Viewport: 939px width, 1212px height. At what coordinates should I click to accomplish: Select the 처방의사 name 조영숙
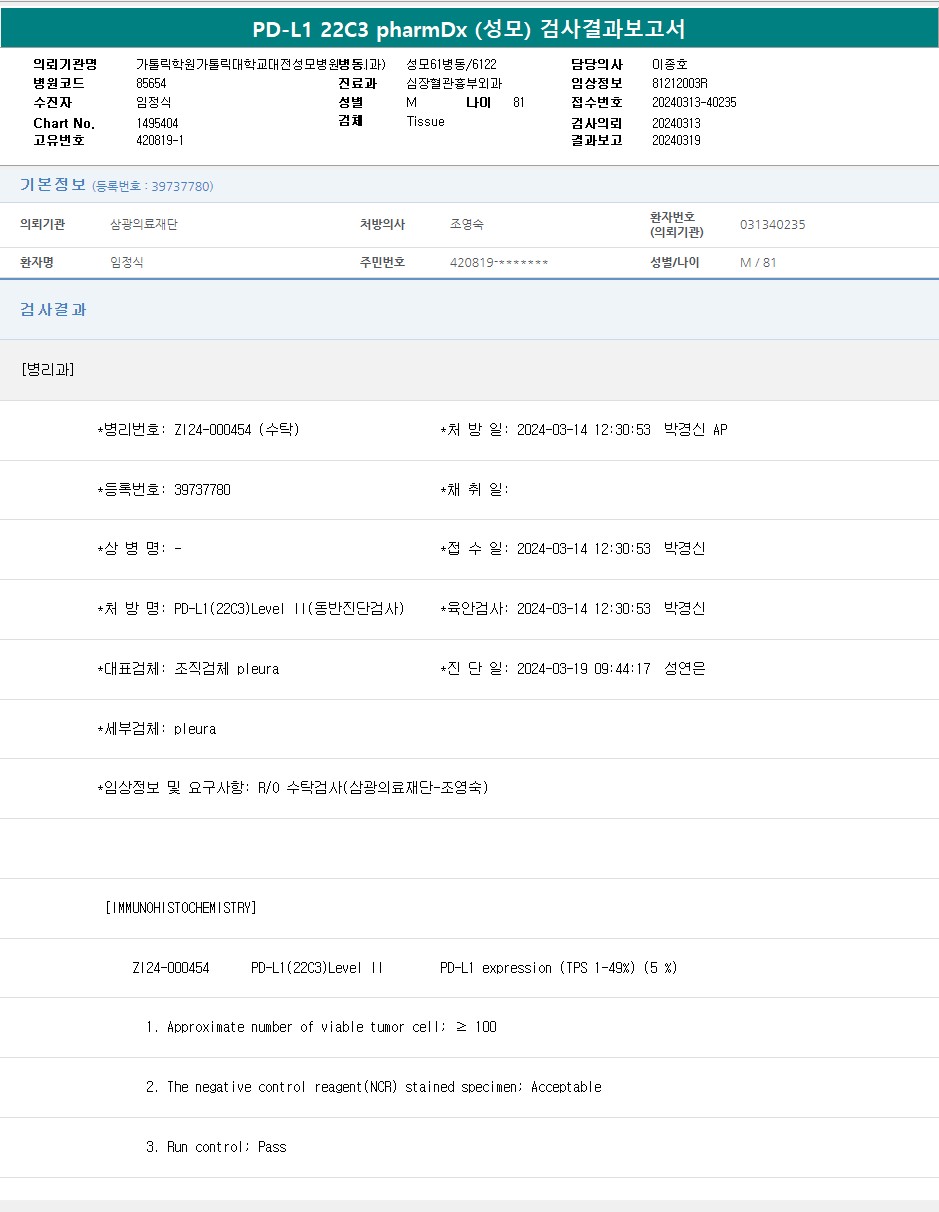tap(466, 225)
